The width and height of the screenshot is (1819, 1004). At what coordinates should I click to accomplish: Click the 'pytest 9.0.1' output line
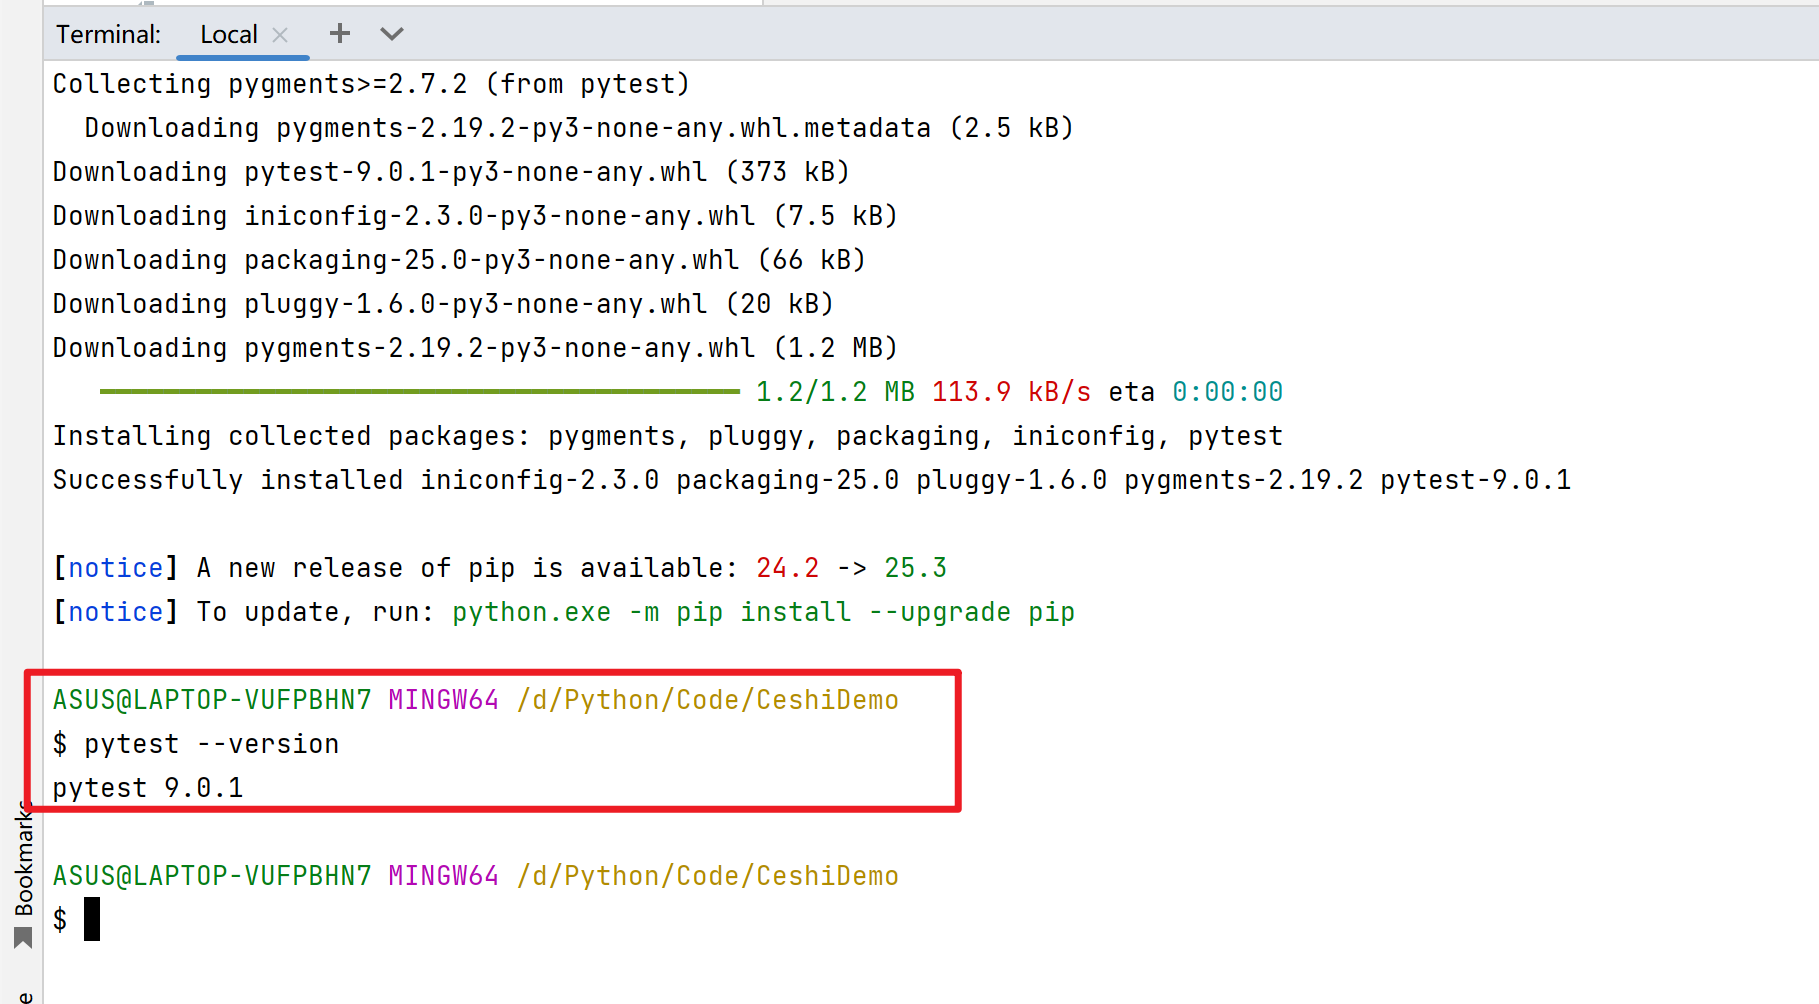(x=148, y=788)
